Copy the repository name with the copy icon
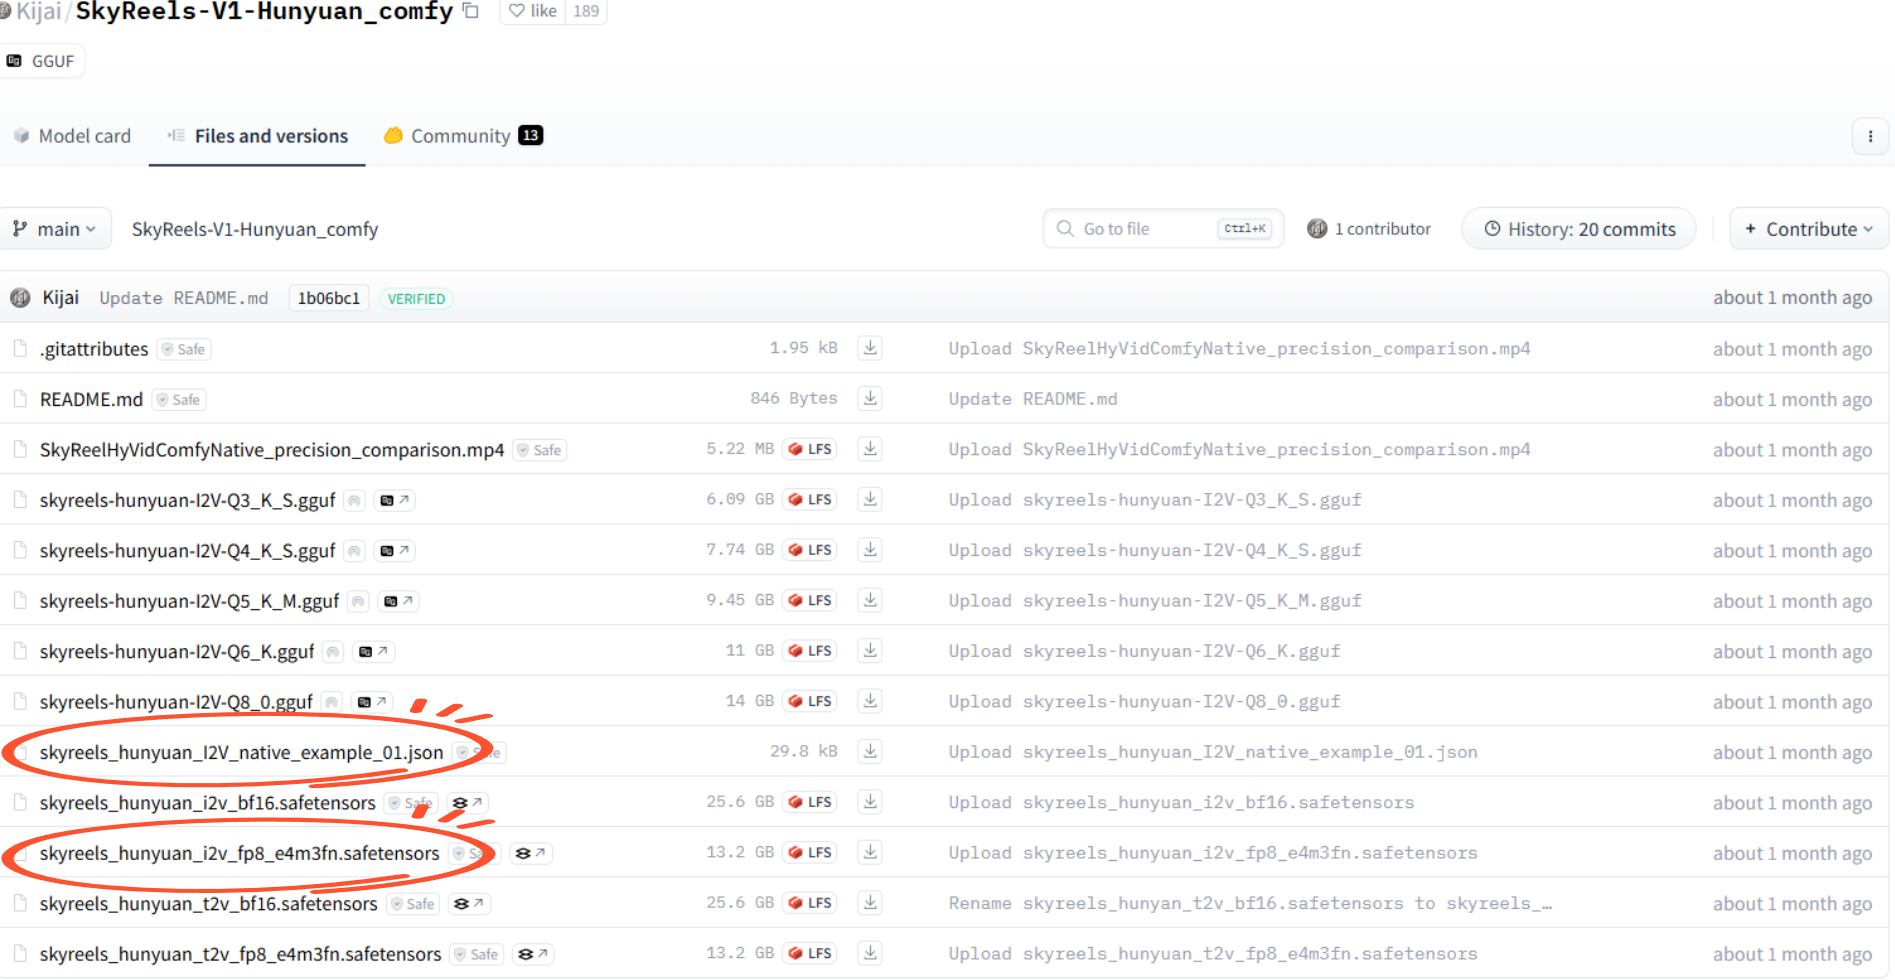 coord(471,11)
